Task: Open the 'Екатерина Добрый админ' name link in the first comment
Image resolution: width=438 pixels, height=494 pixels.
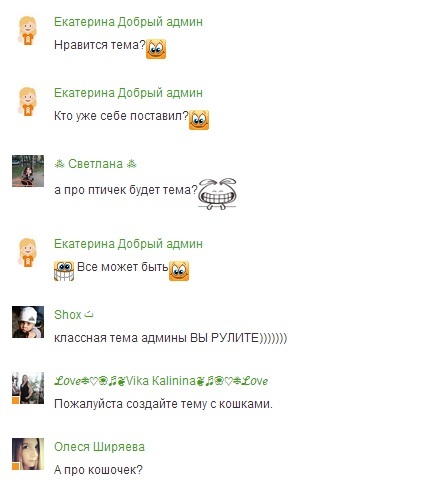Action: (128, 22)
